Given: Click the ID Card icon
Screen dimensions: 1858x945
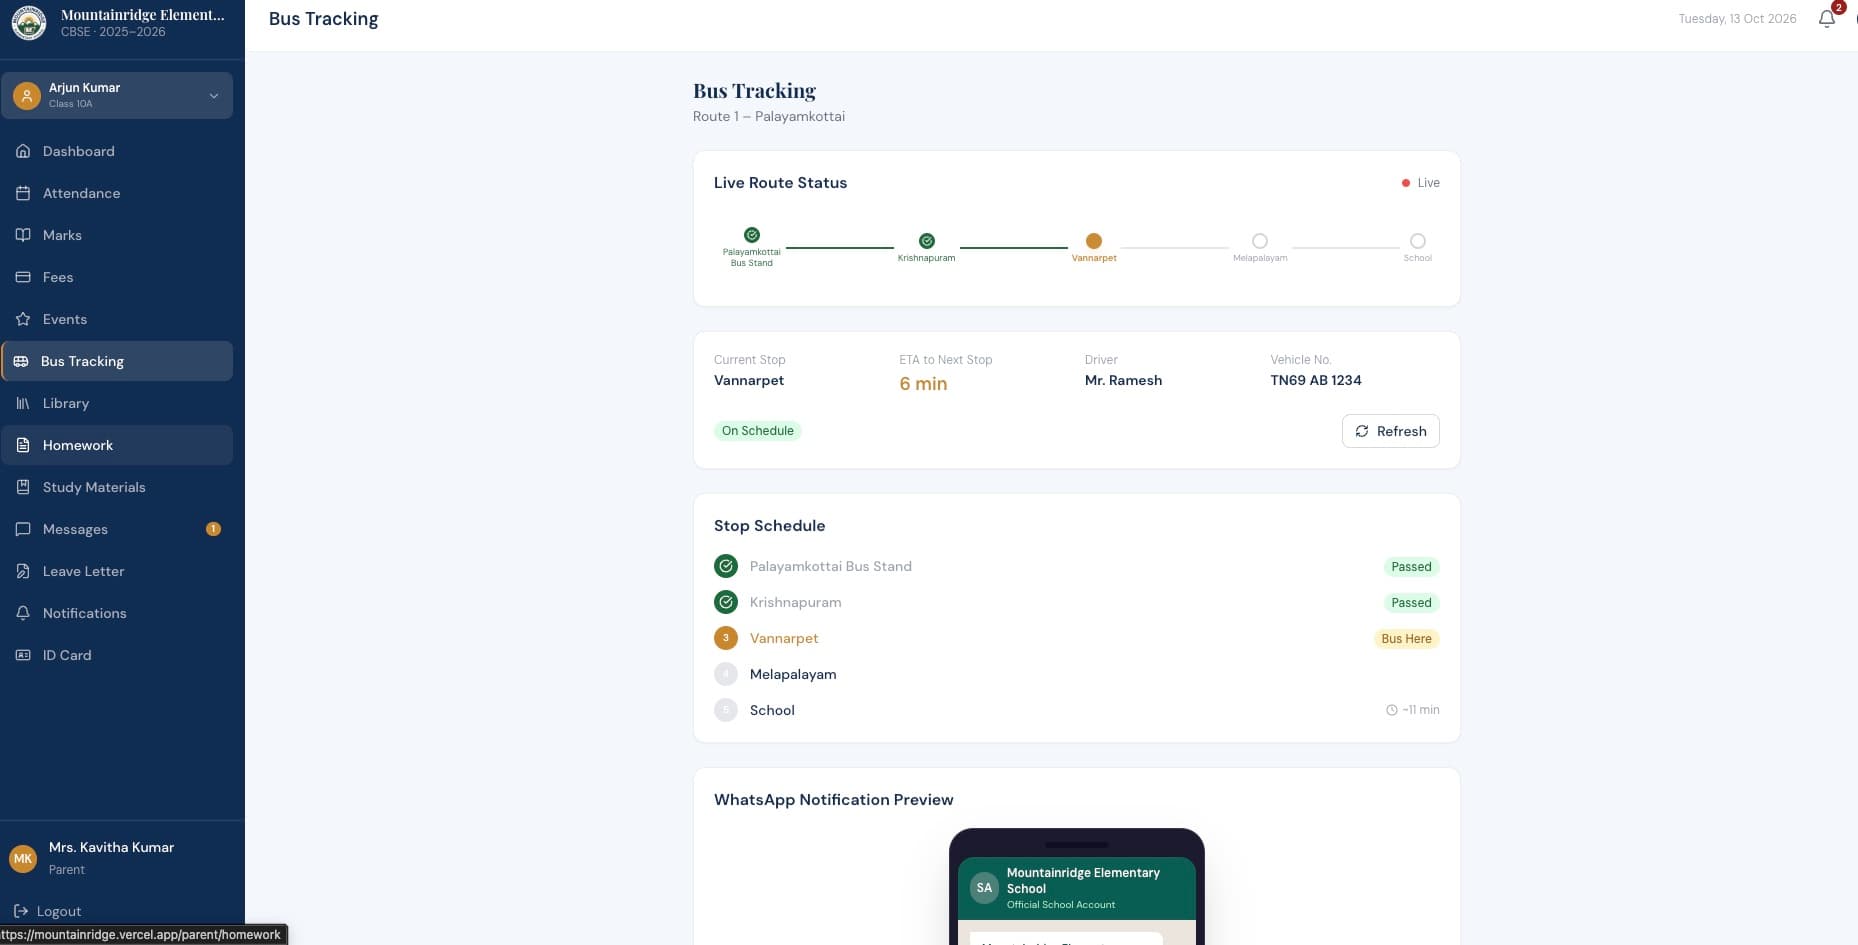Looking at the screenshot, I should pyautogui.click(x=23, y=655).
